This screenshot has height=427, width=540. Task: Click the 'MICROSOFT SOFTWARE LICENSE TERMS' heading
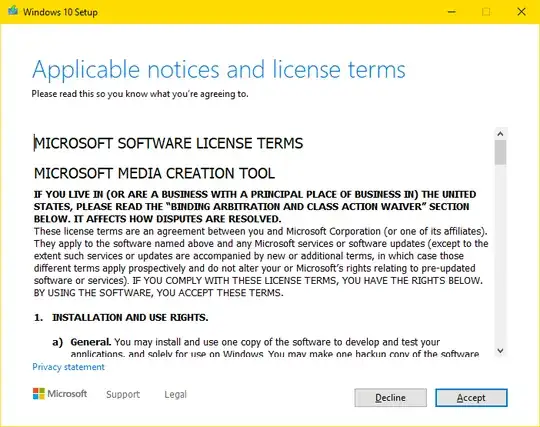[x=168, y=143]
